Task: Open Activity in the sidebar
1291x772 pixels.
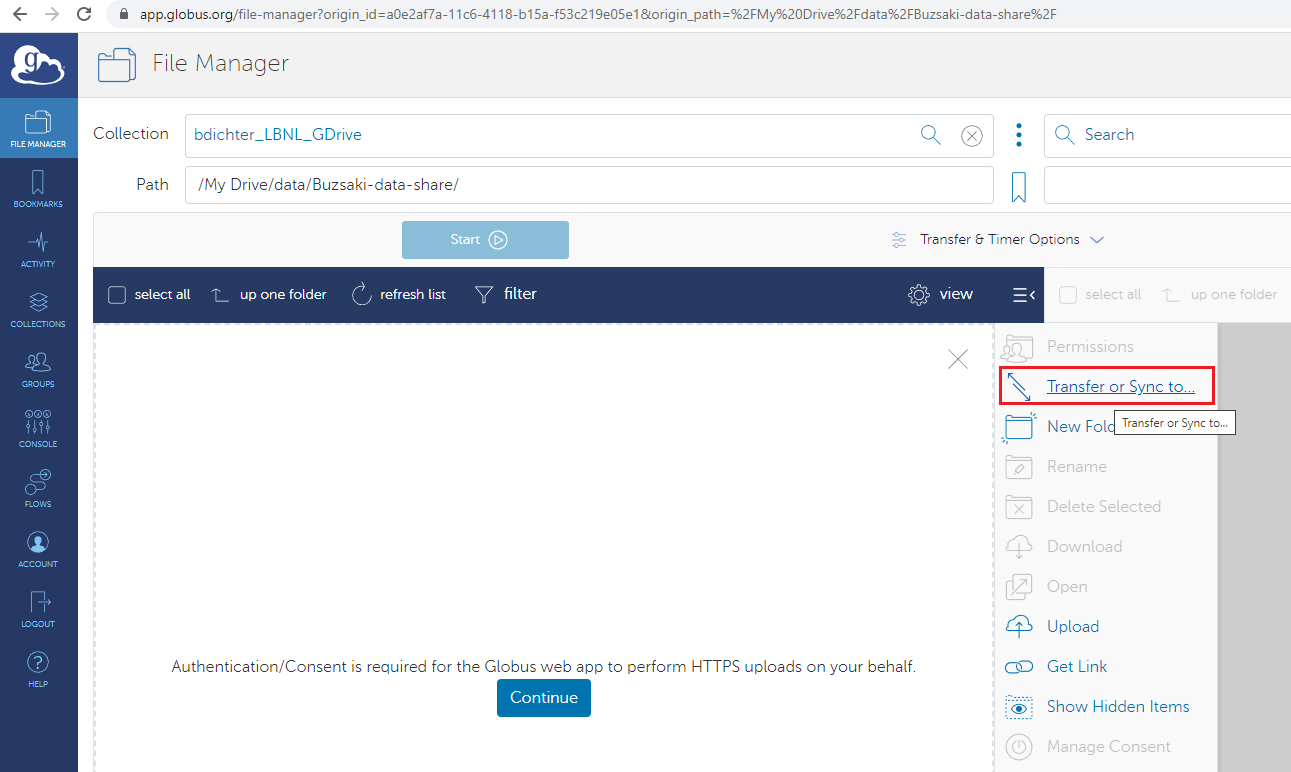Action: (38, 248)
